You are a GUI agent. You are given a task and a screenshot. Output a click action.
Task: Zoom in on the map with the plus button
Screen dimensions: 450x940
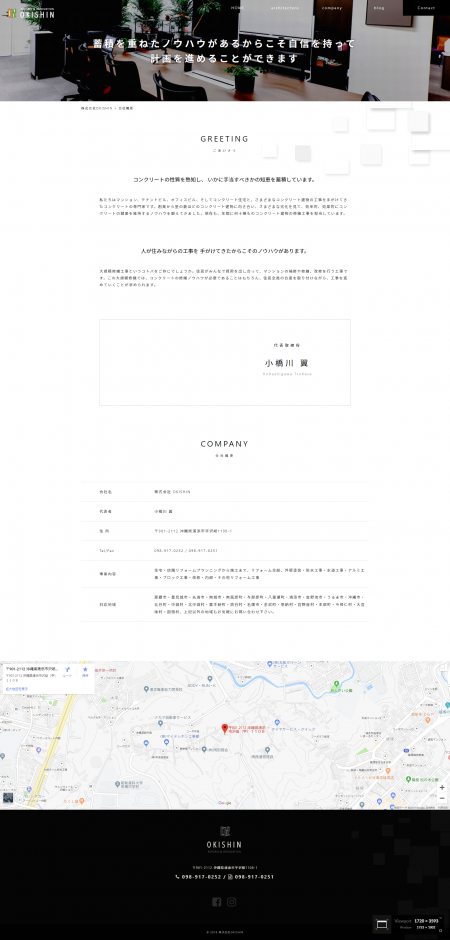[x=442, y=787]
